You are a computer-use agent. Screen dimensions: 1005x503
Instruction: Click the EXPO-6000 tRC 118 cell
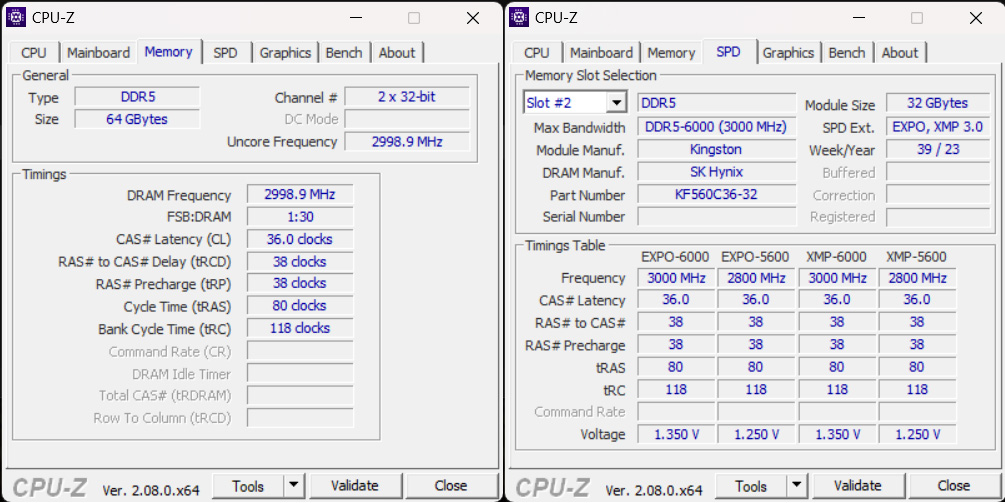(676, 390)
